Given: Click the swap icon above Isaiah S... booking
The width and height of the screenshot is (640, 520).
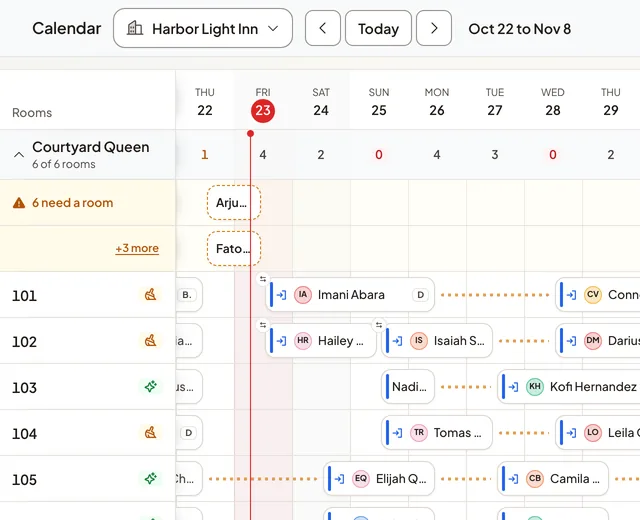Looking at the screenshot, I should 379,325.
